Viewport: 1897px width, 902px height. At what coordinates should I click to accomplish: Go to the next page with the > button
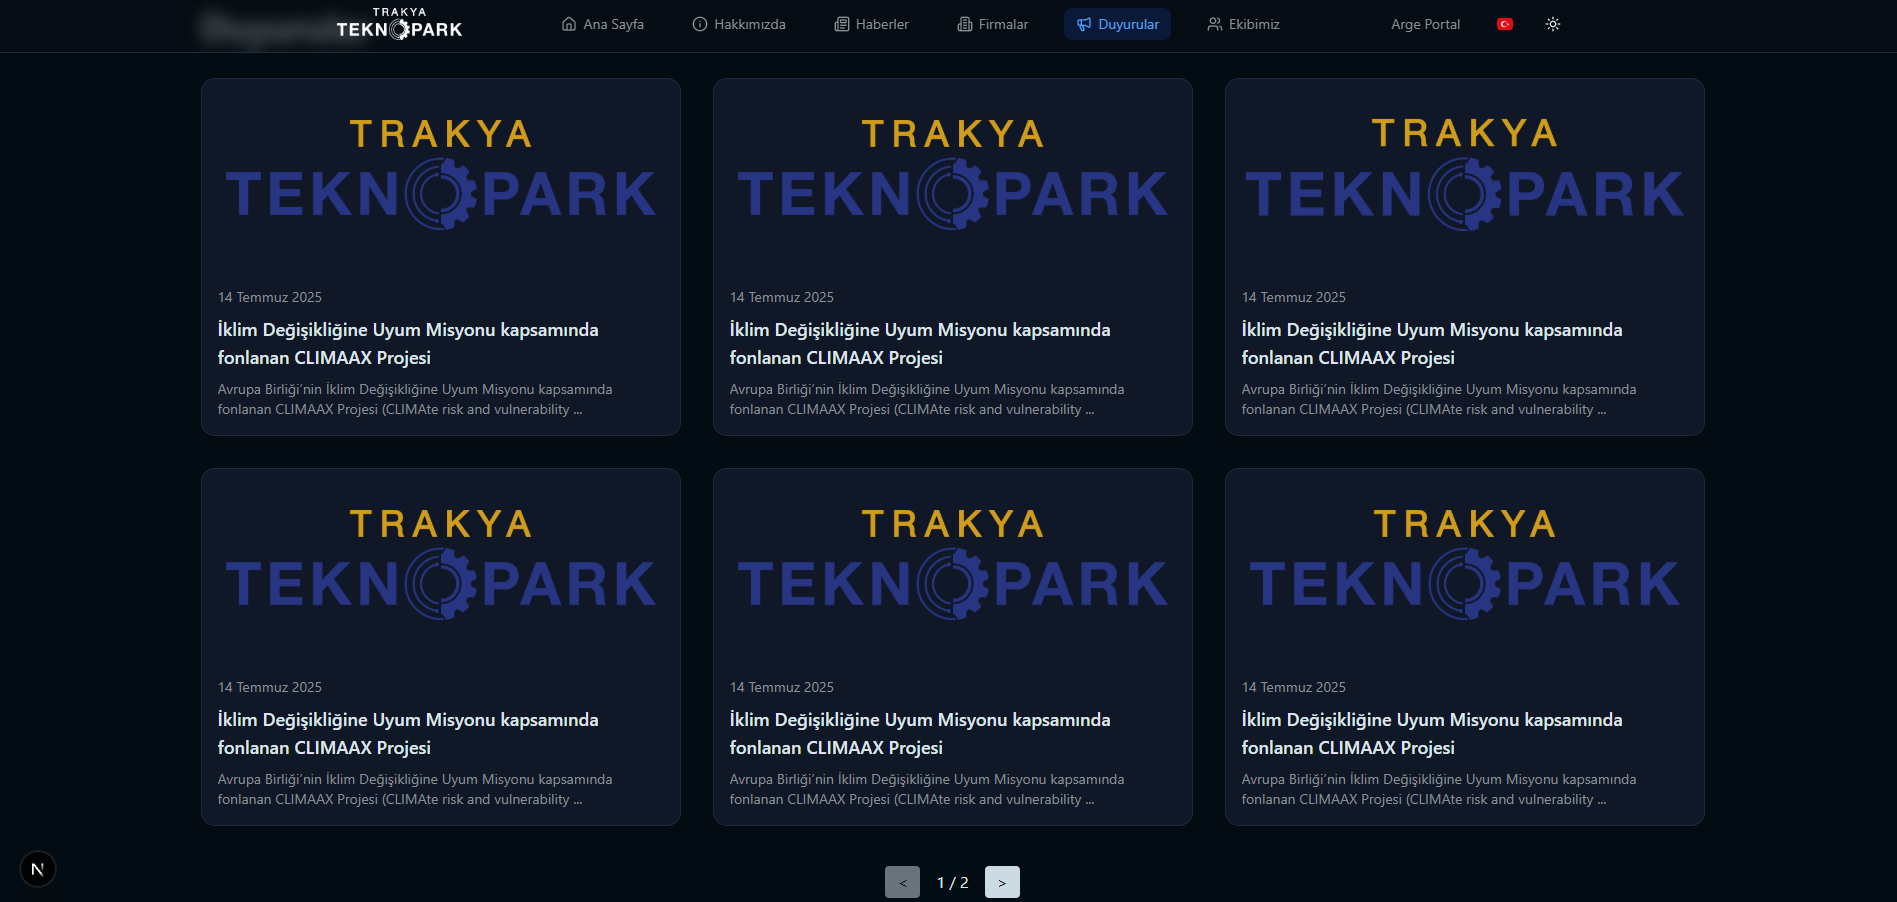[x=1002, y=882]
